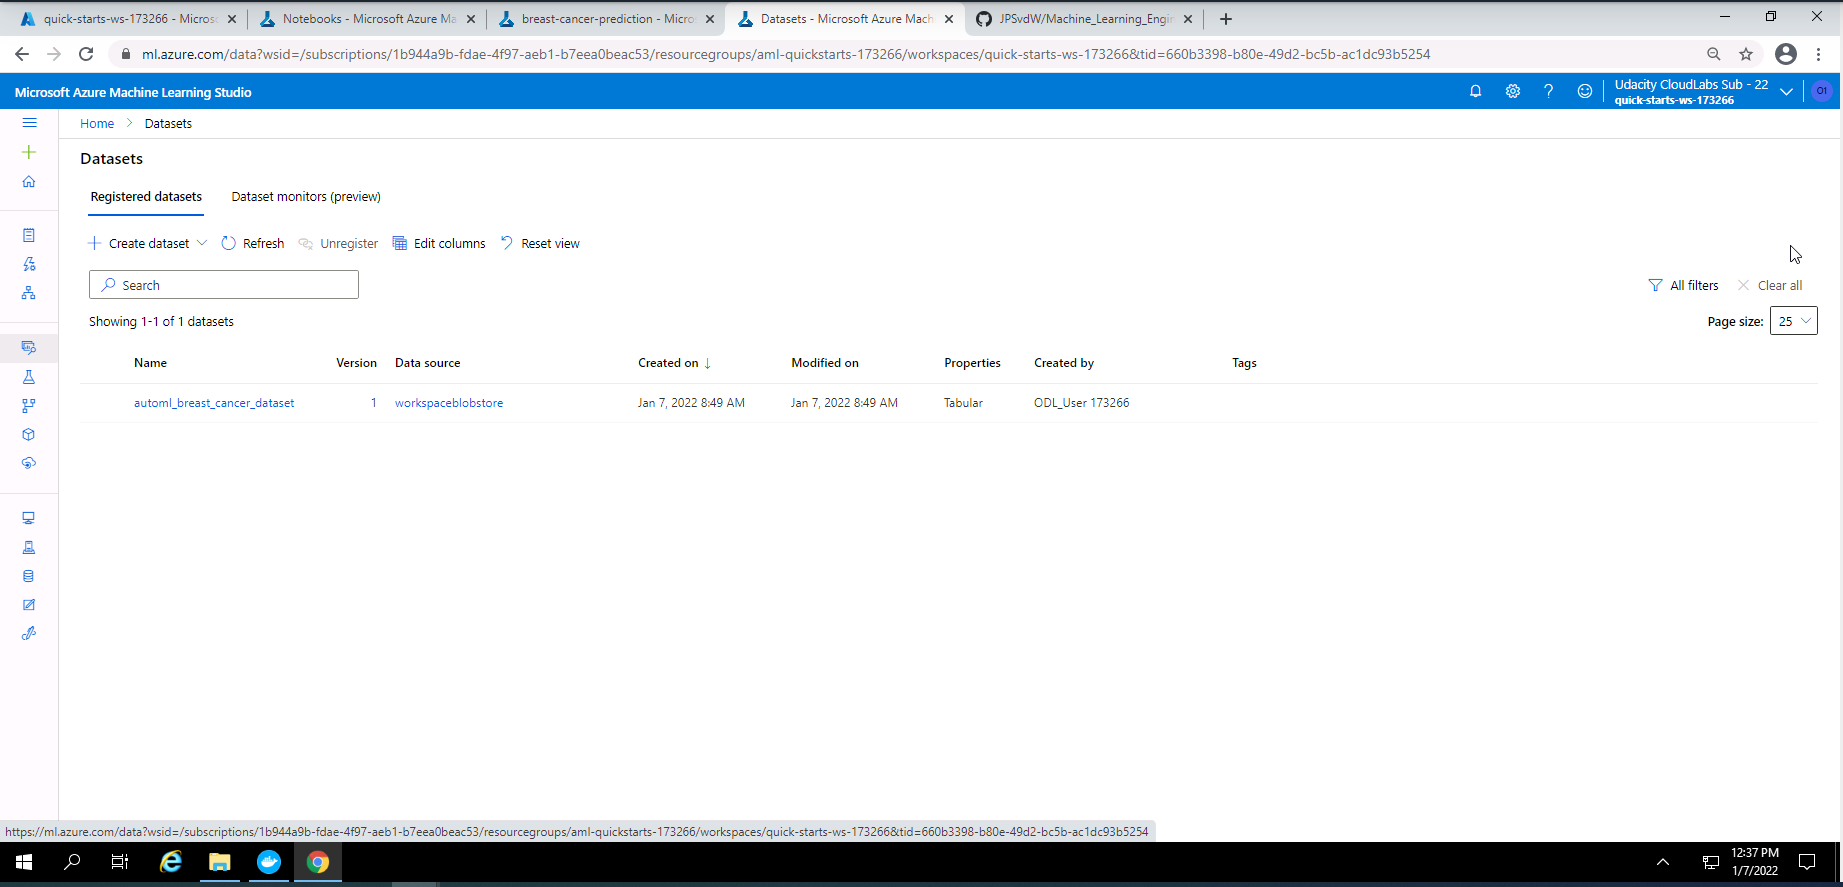Switch to Dataset monitors (preview) tab
Image resolution: width=1843 pixels, height=887 pixels.
[306, 197]
